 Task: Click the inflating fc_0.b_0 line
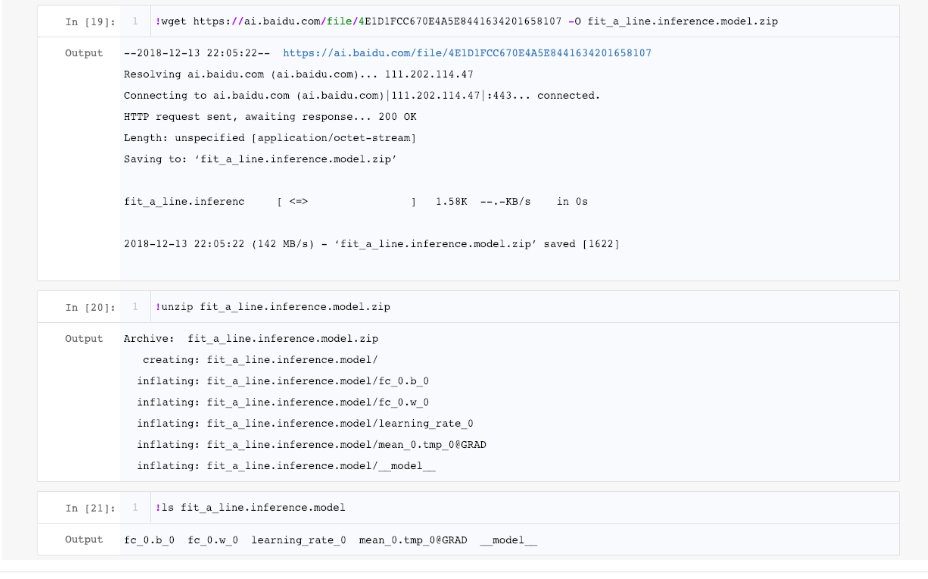pos(283,381)
